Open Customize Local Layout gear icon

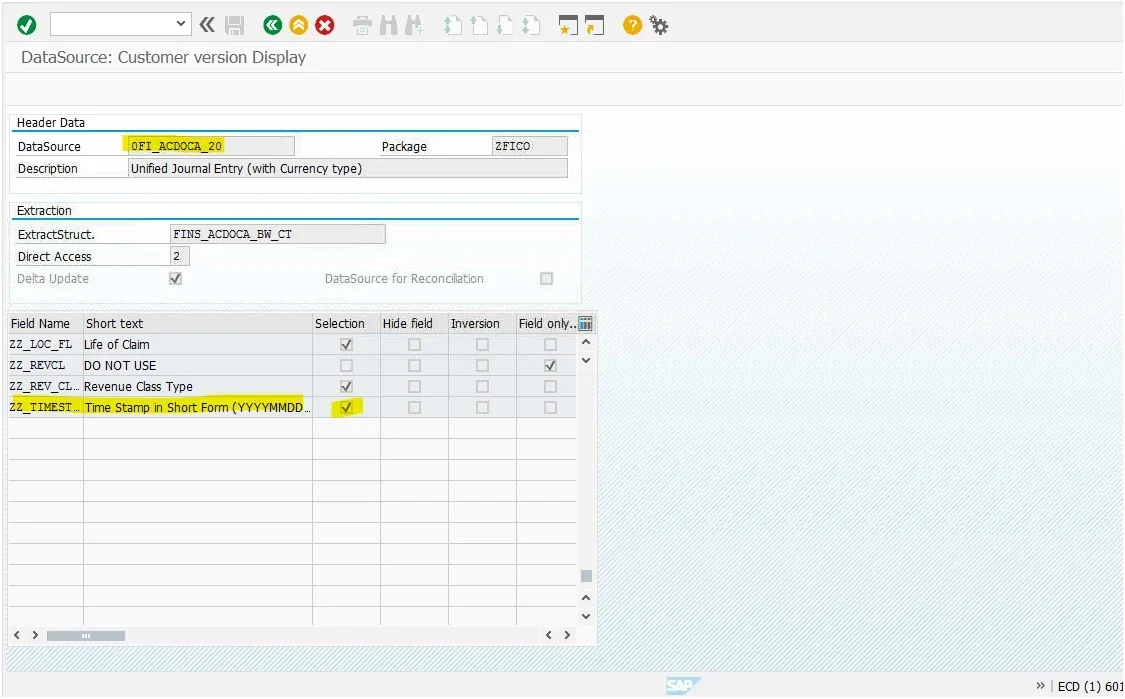(x=659, y=26)
